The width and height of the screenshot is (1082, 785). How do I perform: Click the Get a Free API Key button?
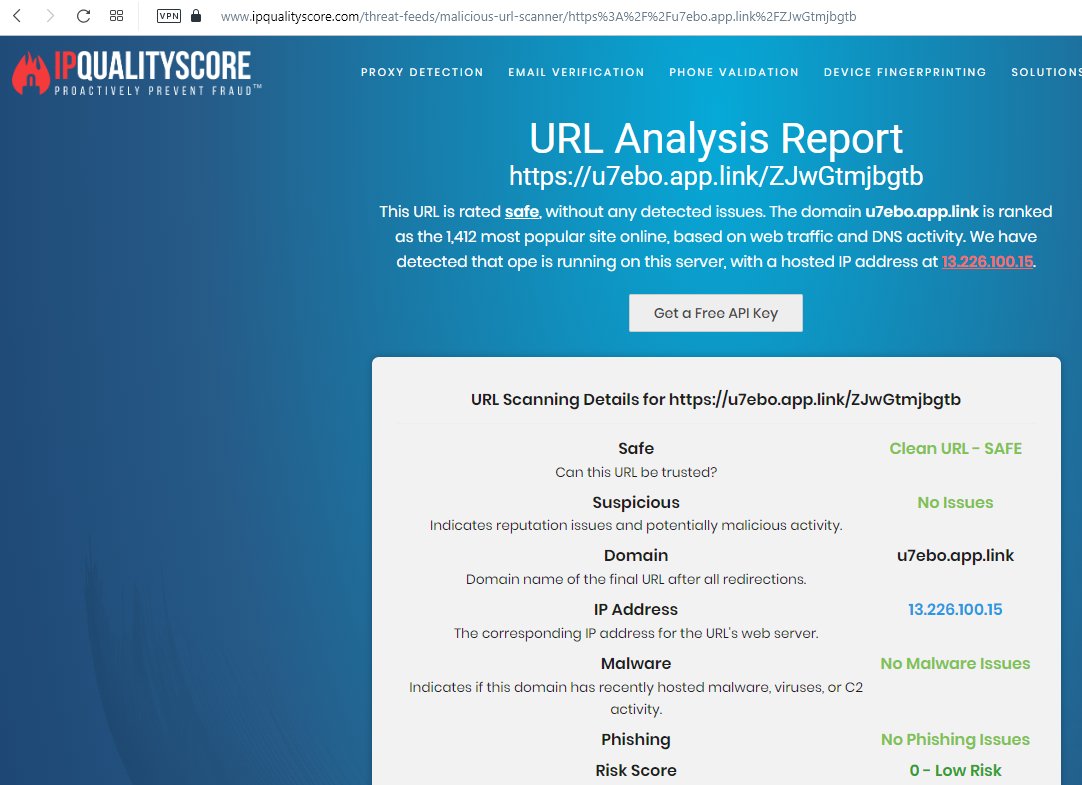(x=716, y=313)
